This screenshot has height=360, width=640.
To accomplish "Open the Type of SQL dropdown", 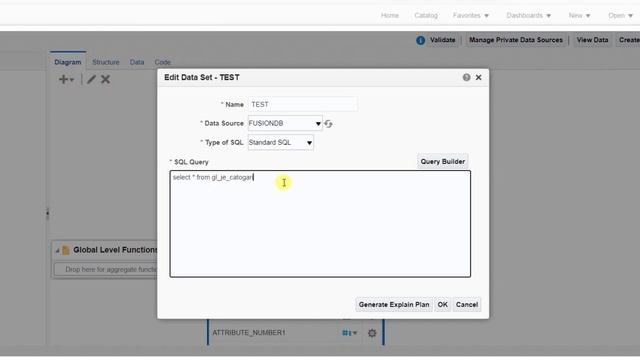I will 280,142.
